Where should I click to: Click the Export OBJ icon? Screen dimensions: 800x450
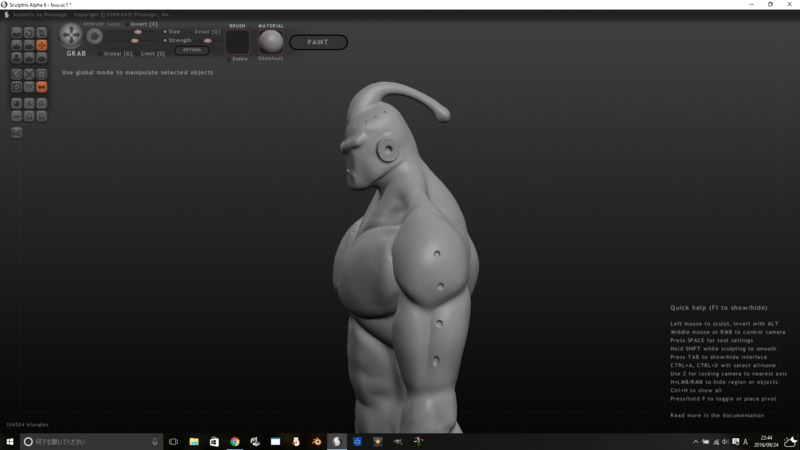tap(42, 104)
